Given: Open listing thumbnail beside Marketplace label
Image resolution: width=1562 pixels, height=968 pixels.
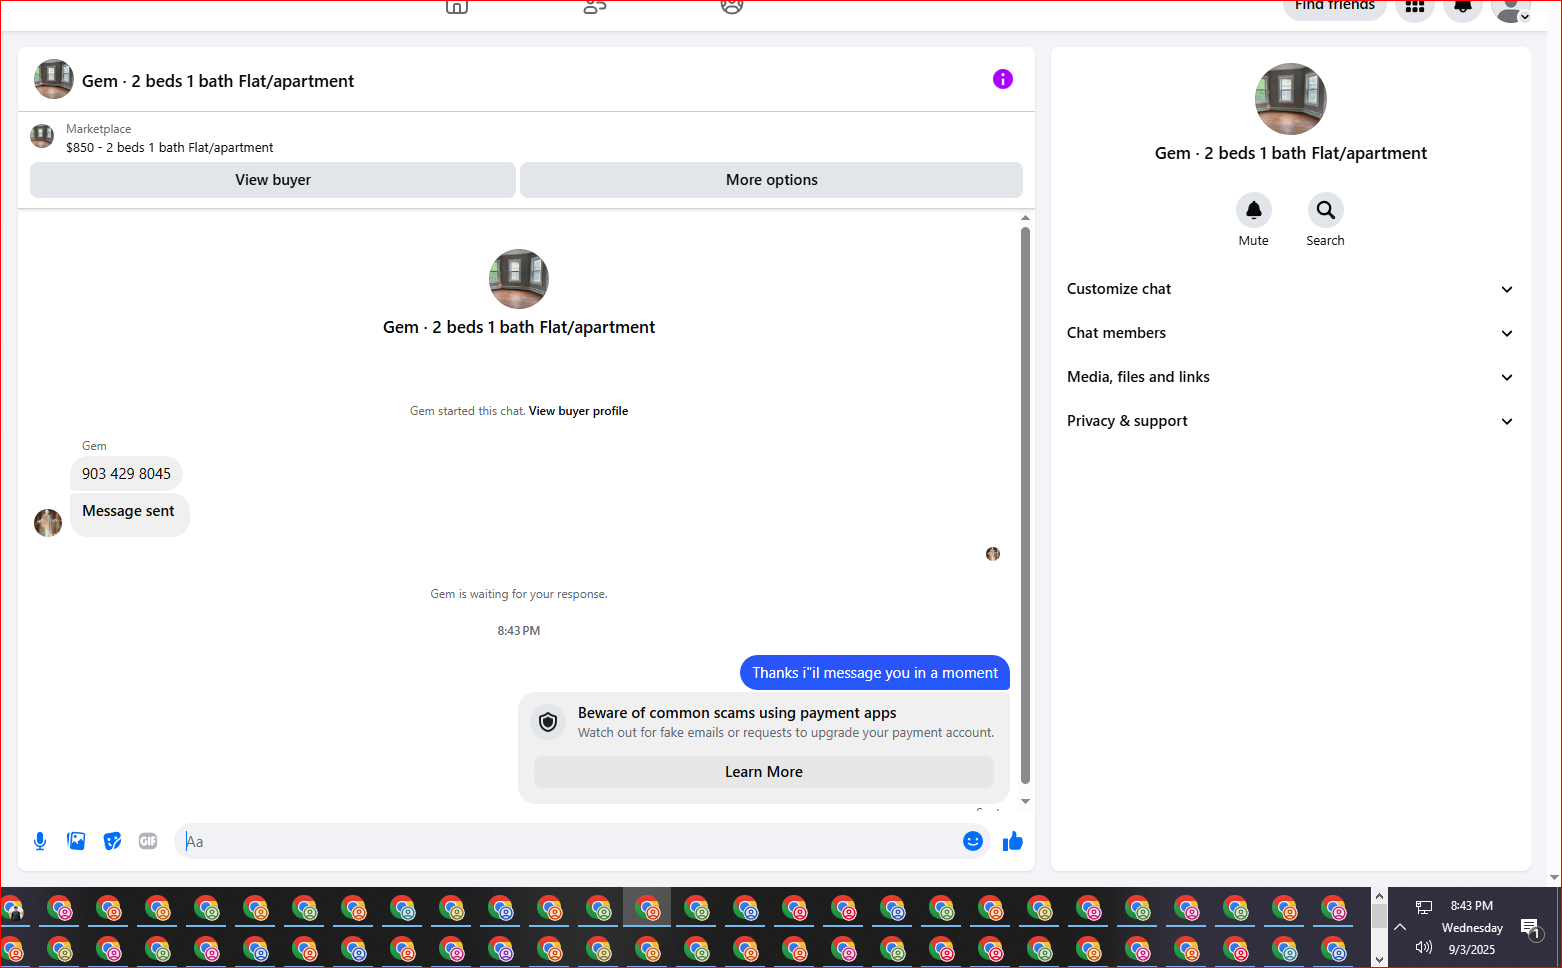Looking at the screenshot, I should point(42,137).
